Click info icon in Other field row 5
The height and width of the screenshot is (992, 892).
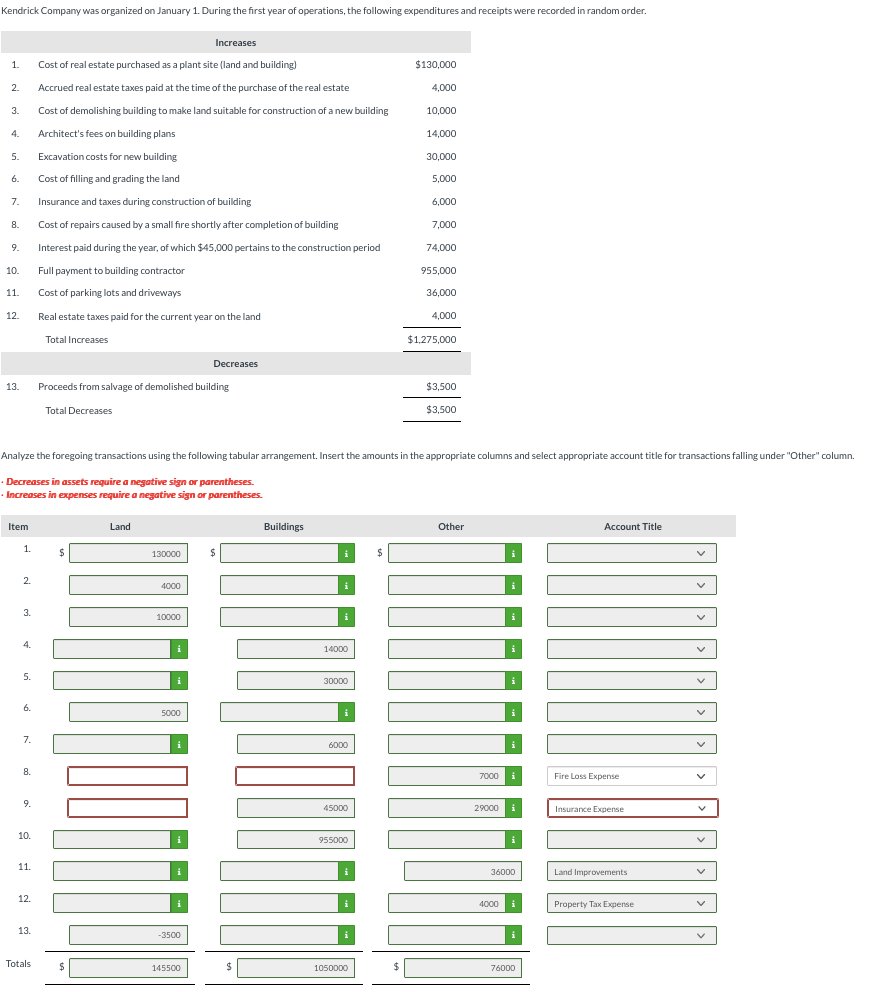(x=513, y=681)
